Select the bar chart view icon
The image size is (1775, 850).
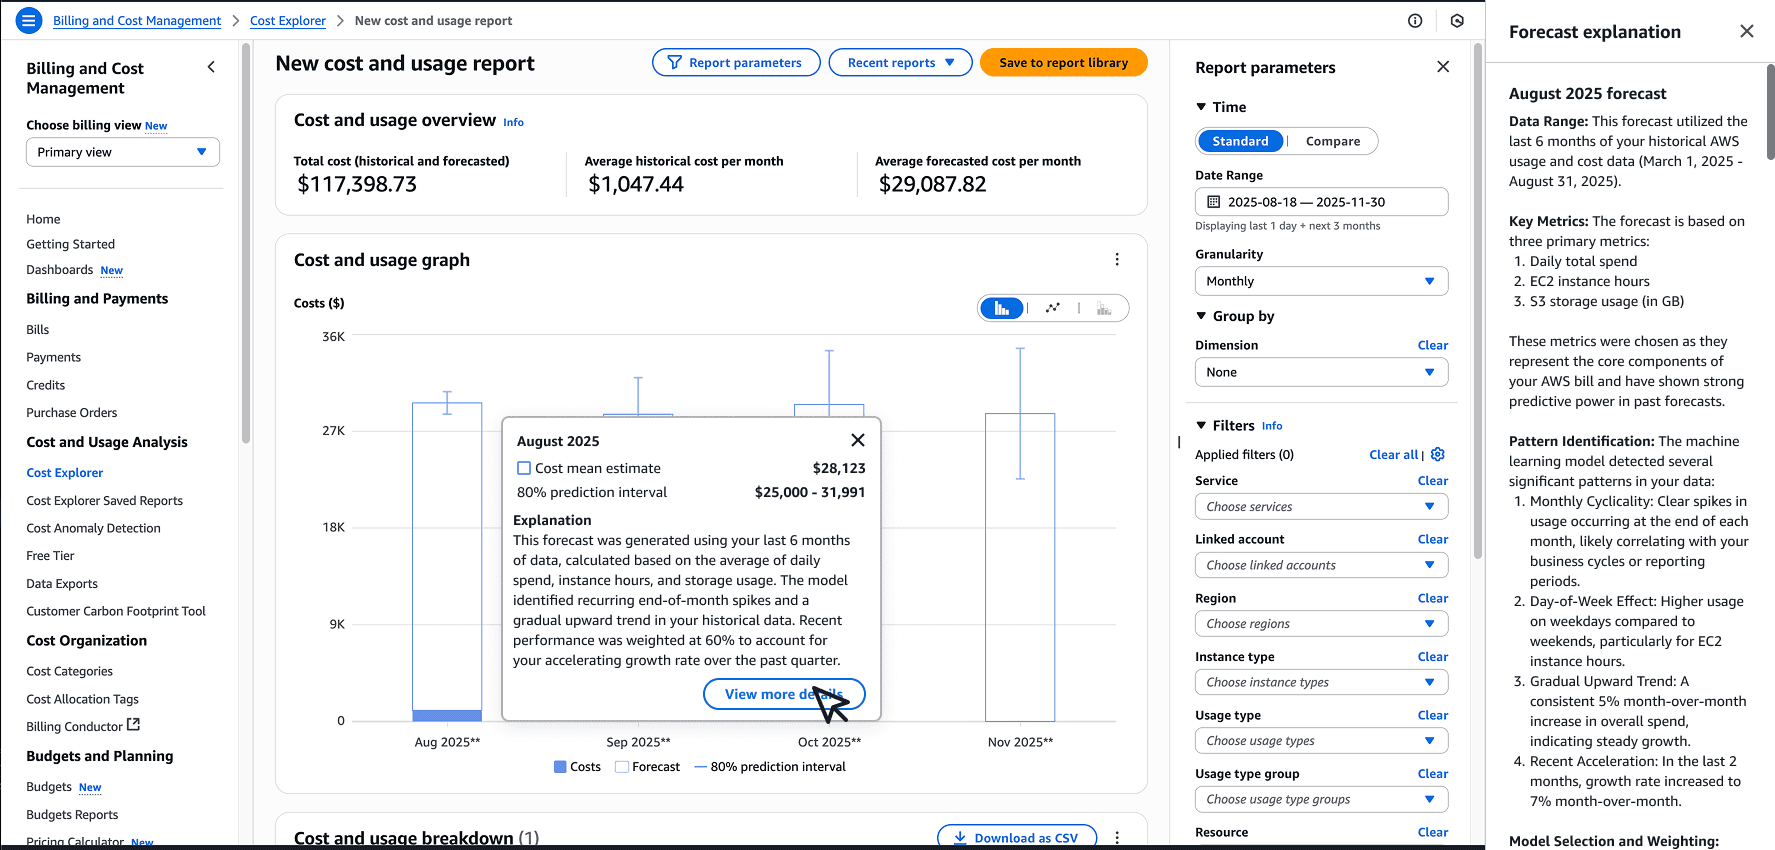pyautogui.click(x=1002, y=308)
